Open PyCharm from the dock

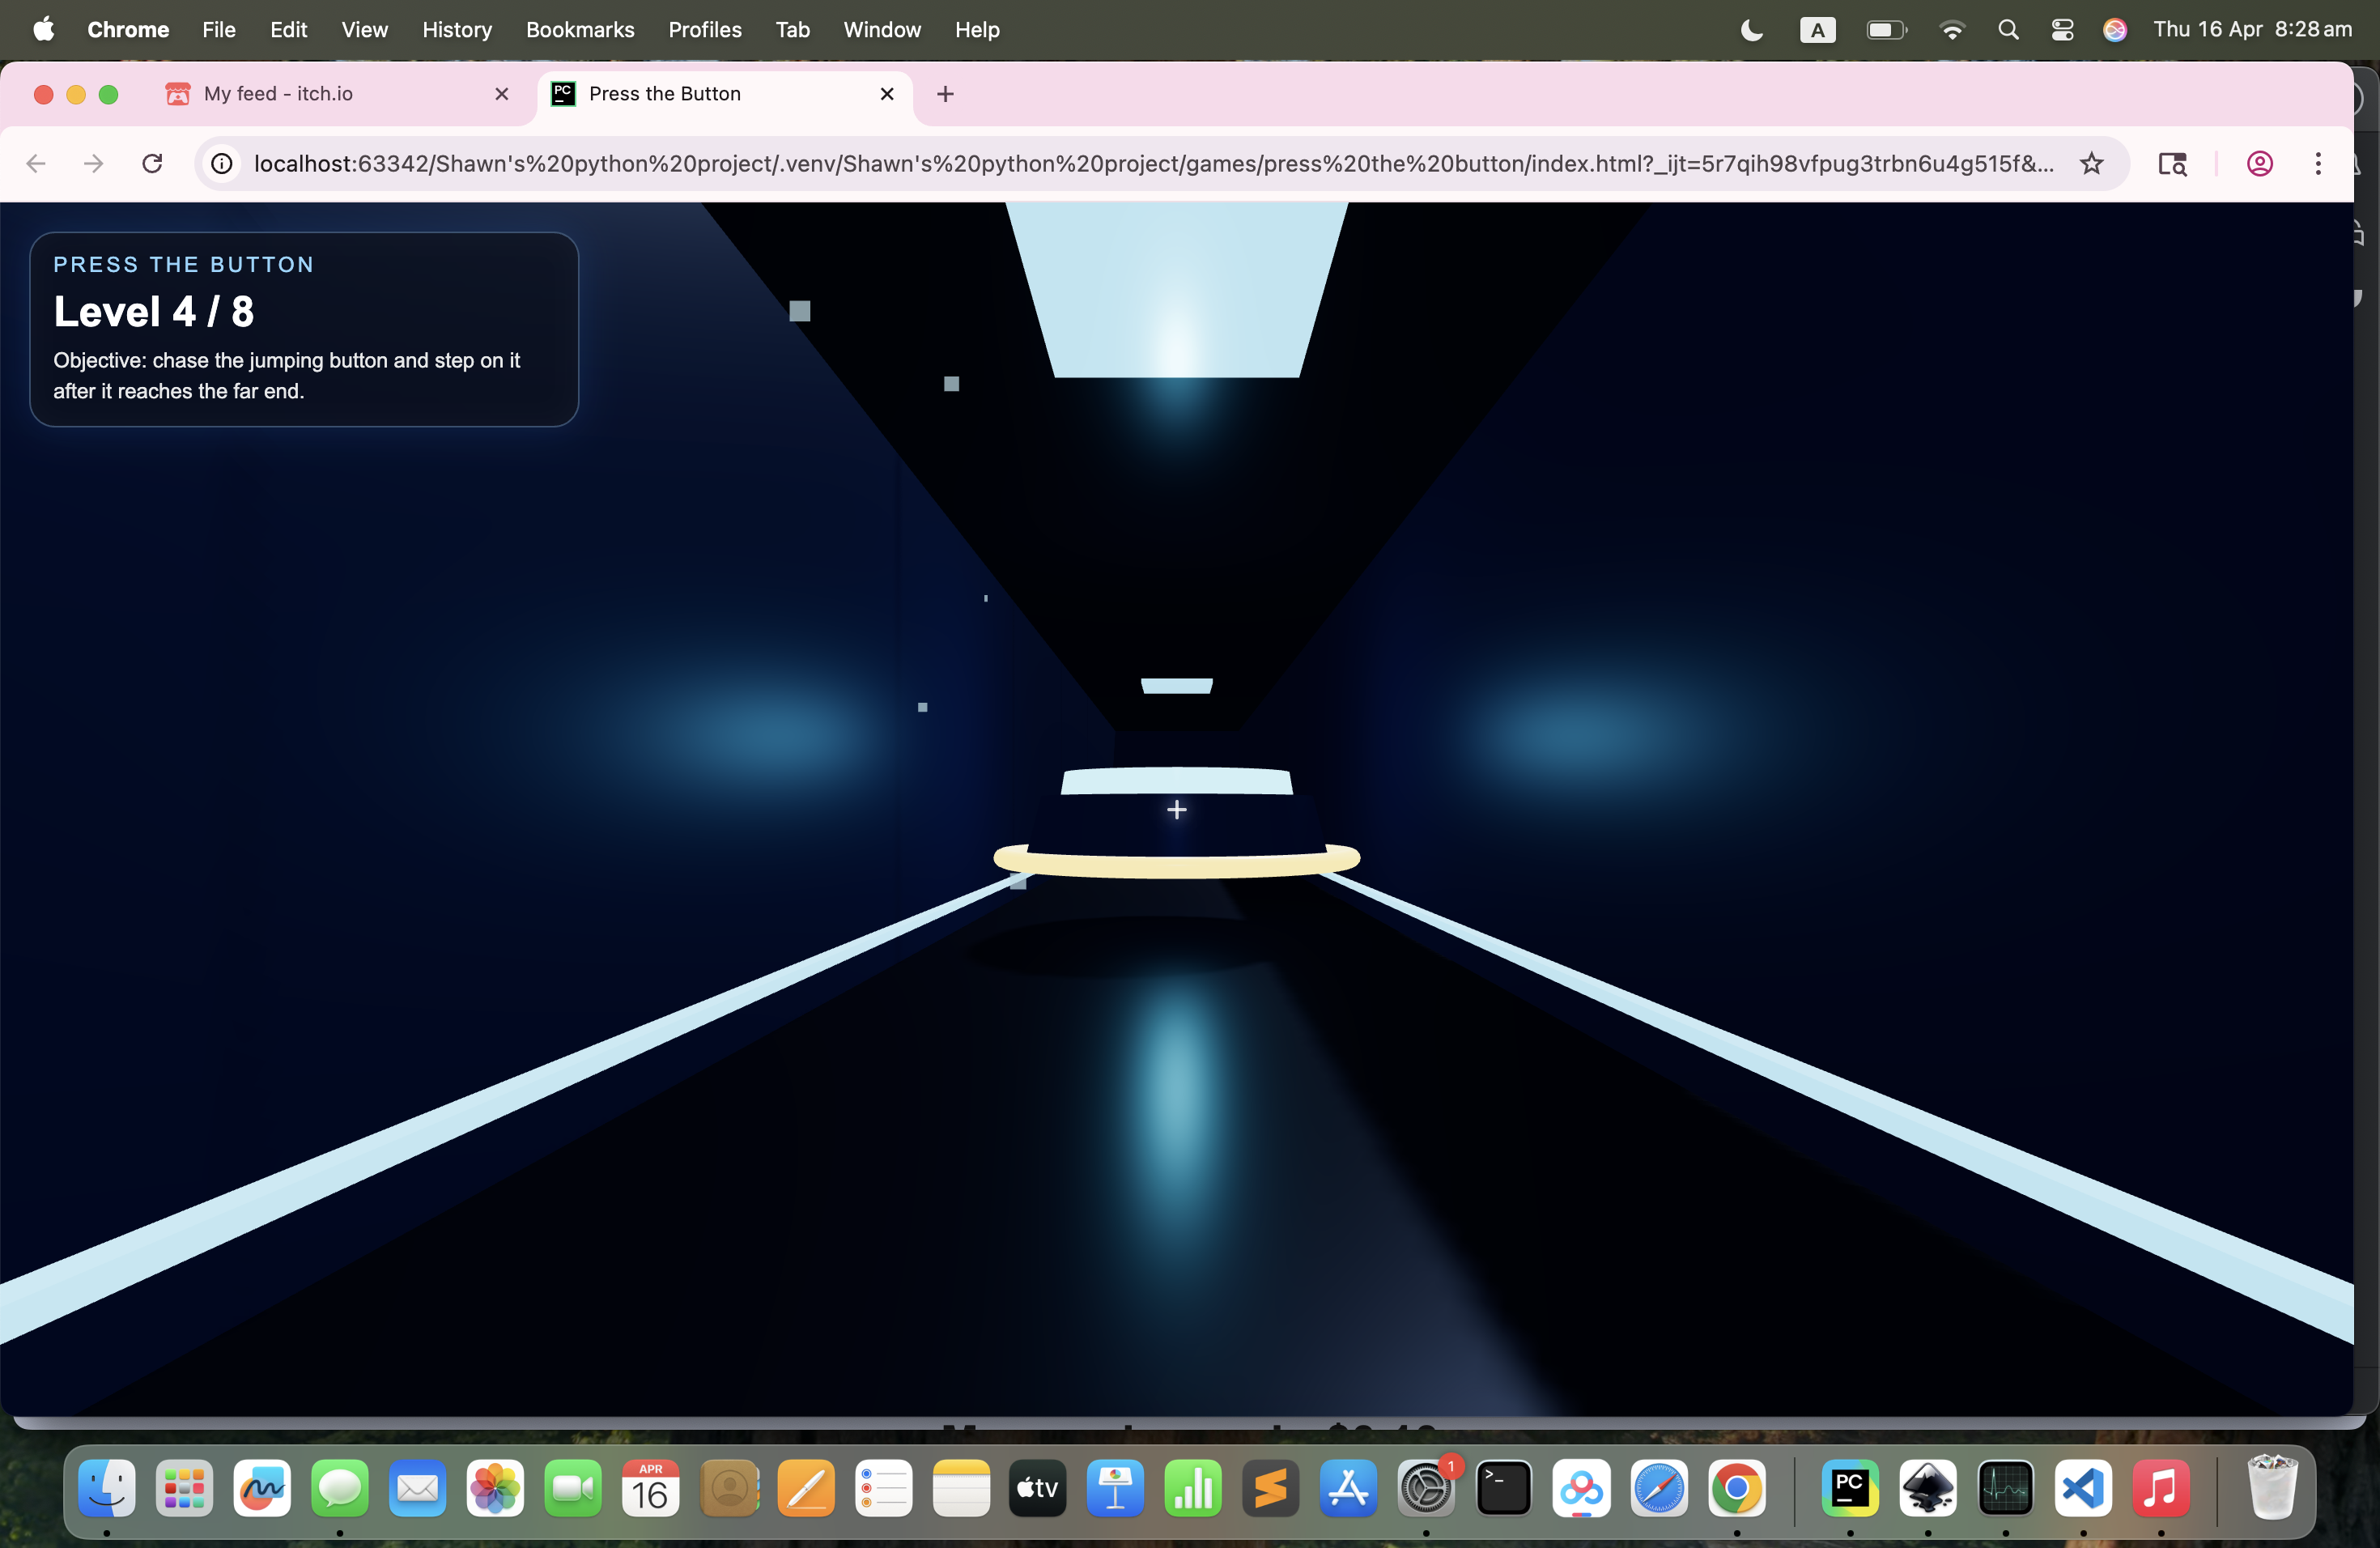(x=1849, y=1488)
